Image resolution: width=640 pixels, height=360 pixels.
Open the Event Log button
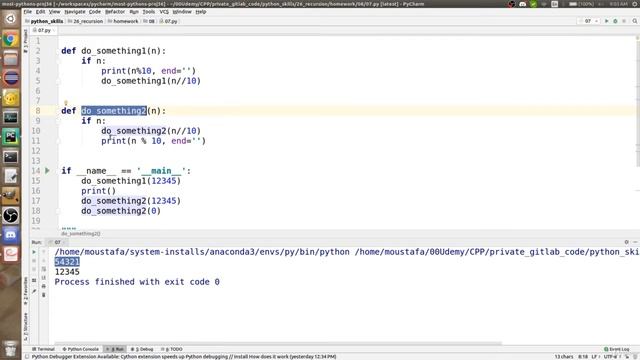[x=617, y=349]
